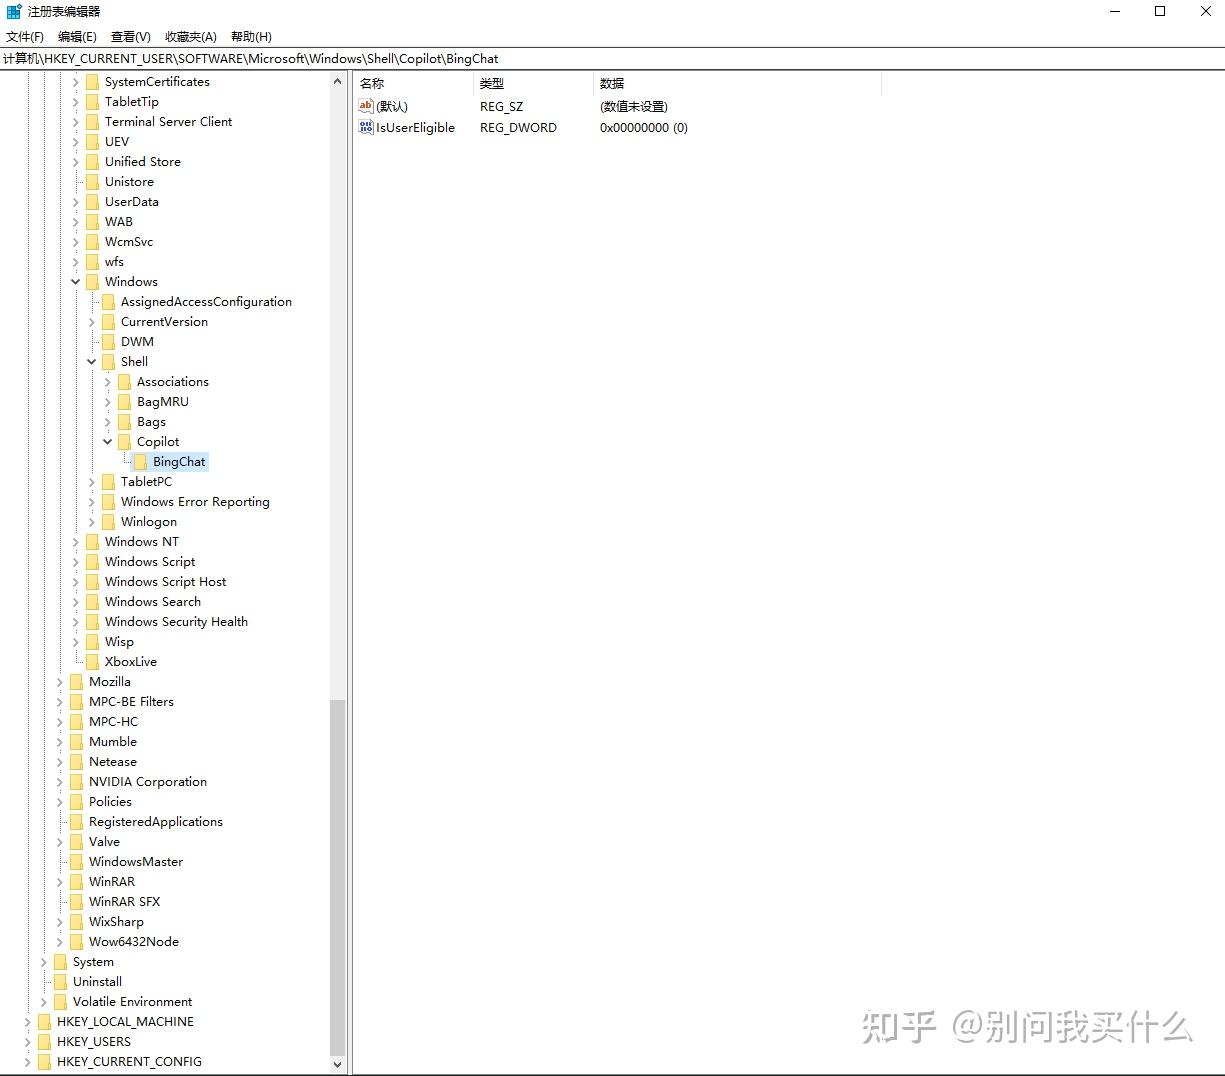Open the 查看(V) menu

[x=131, y=37]
